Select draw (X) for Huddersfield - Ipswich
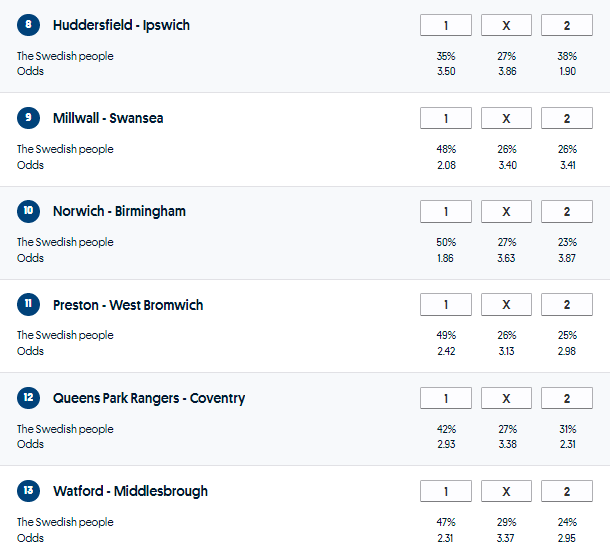The width and height of the screenshot is (610, 559). click(506, 25)
